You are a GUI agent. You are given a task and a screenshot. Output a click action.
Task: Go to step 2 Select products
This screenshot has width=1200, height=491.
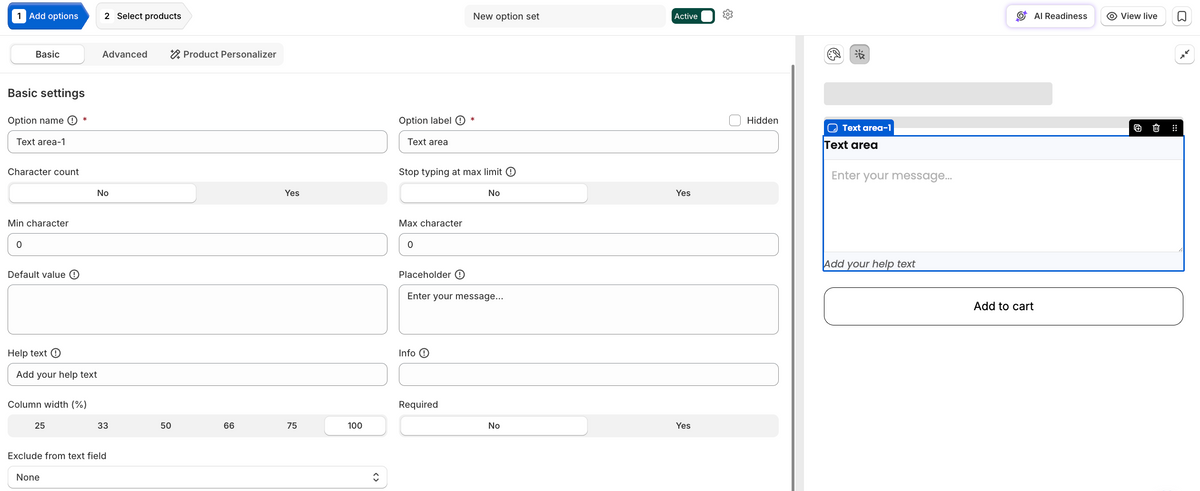pyautogui.click(x=142, y=16)
